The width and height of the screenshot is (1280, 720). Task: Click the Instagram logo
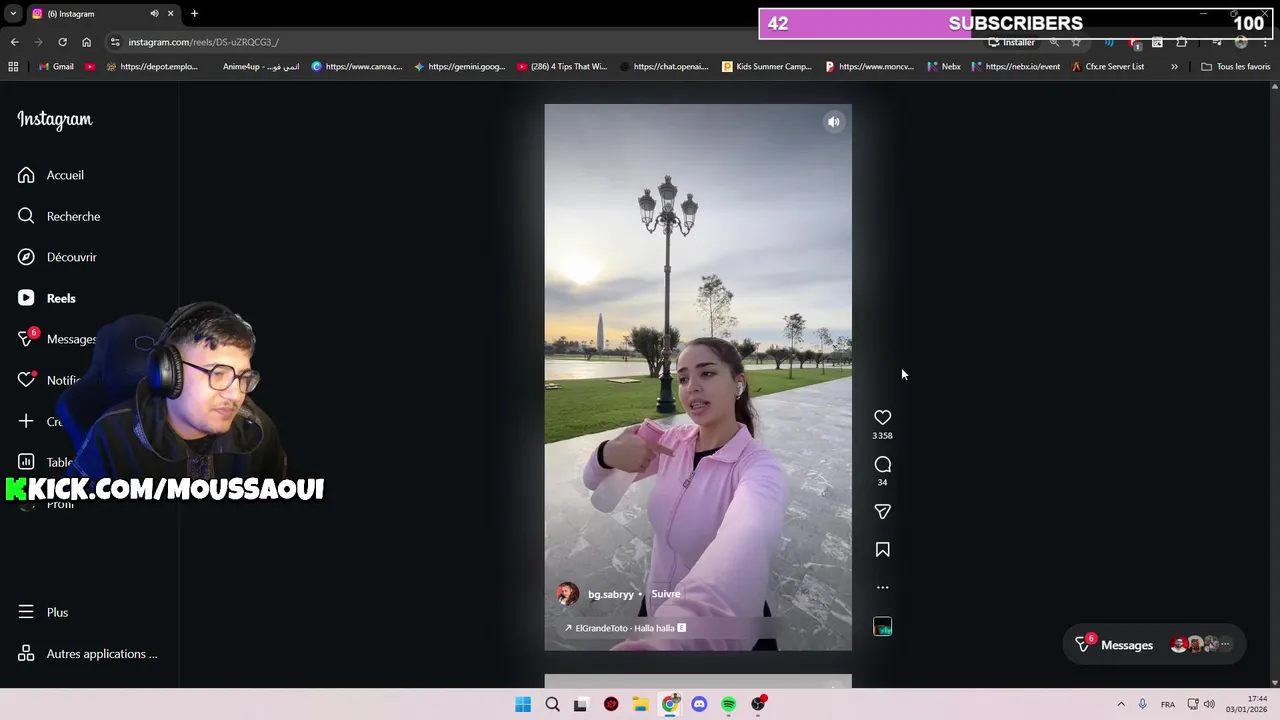pyautogui.click(x=55, y=119)
